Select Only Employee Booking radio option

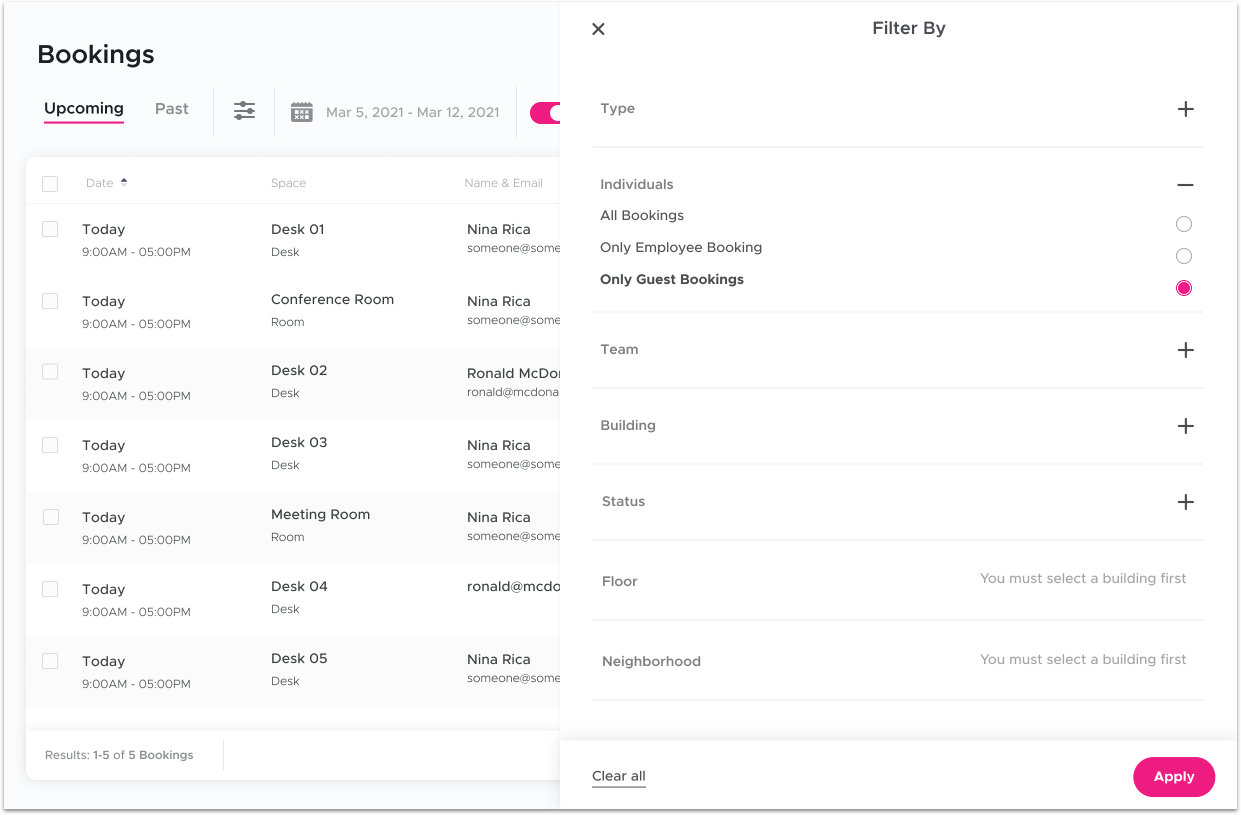[1184, 256]
